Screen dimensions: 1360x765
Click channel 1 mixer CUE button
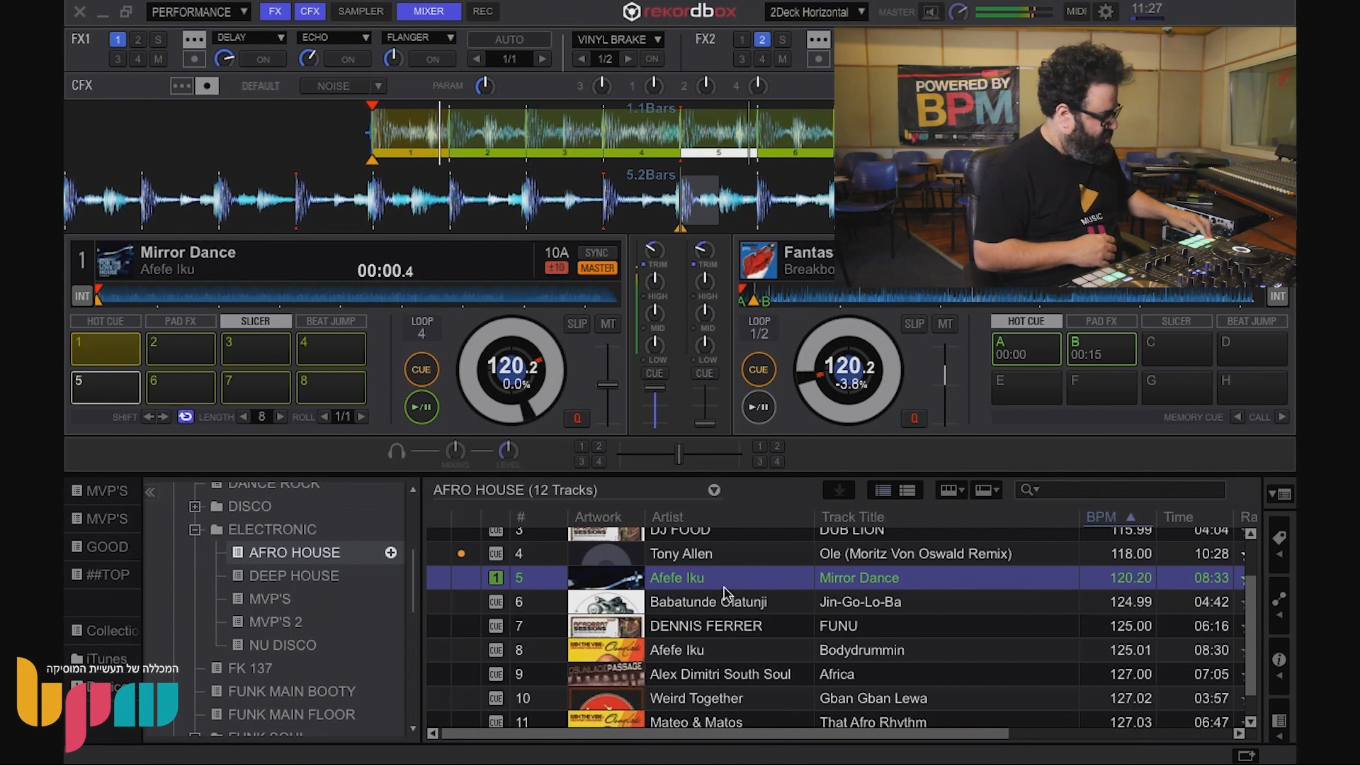(654, 373)
